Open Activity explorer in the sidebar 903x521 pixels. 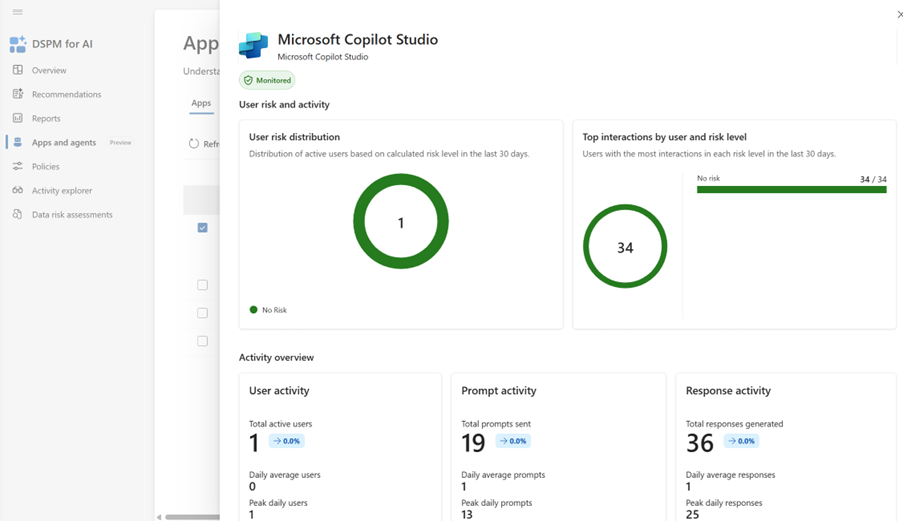click(x=62, y=191)
